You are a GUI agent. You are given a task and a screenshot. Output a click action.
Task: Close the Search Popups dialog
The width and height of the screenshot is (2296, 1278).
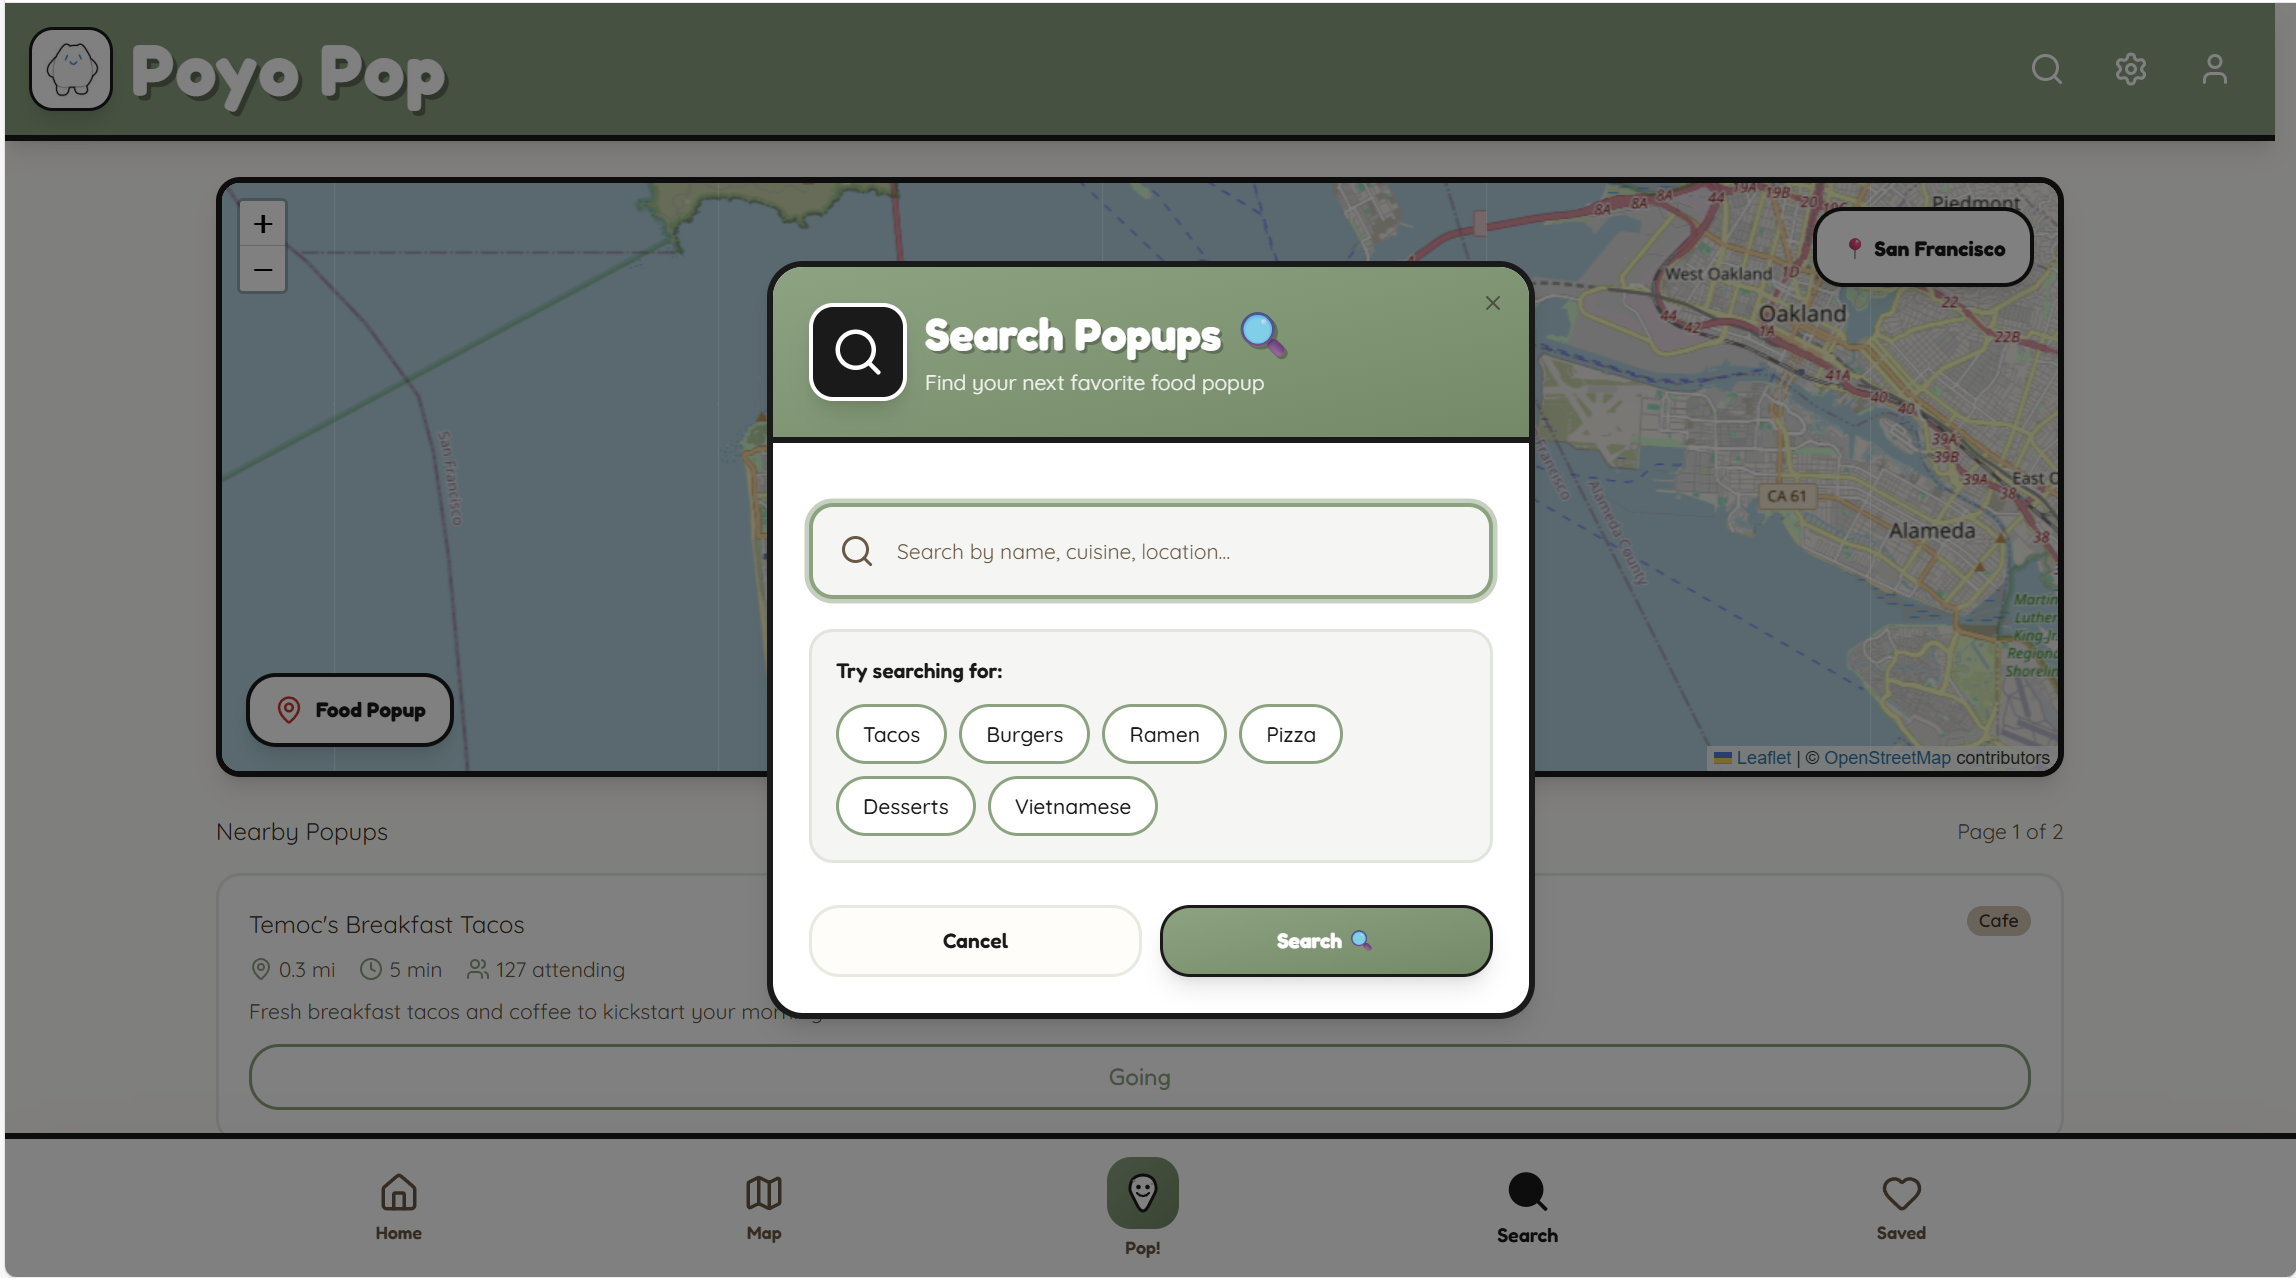coord(1492,303)
